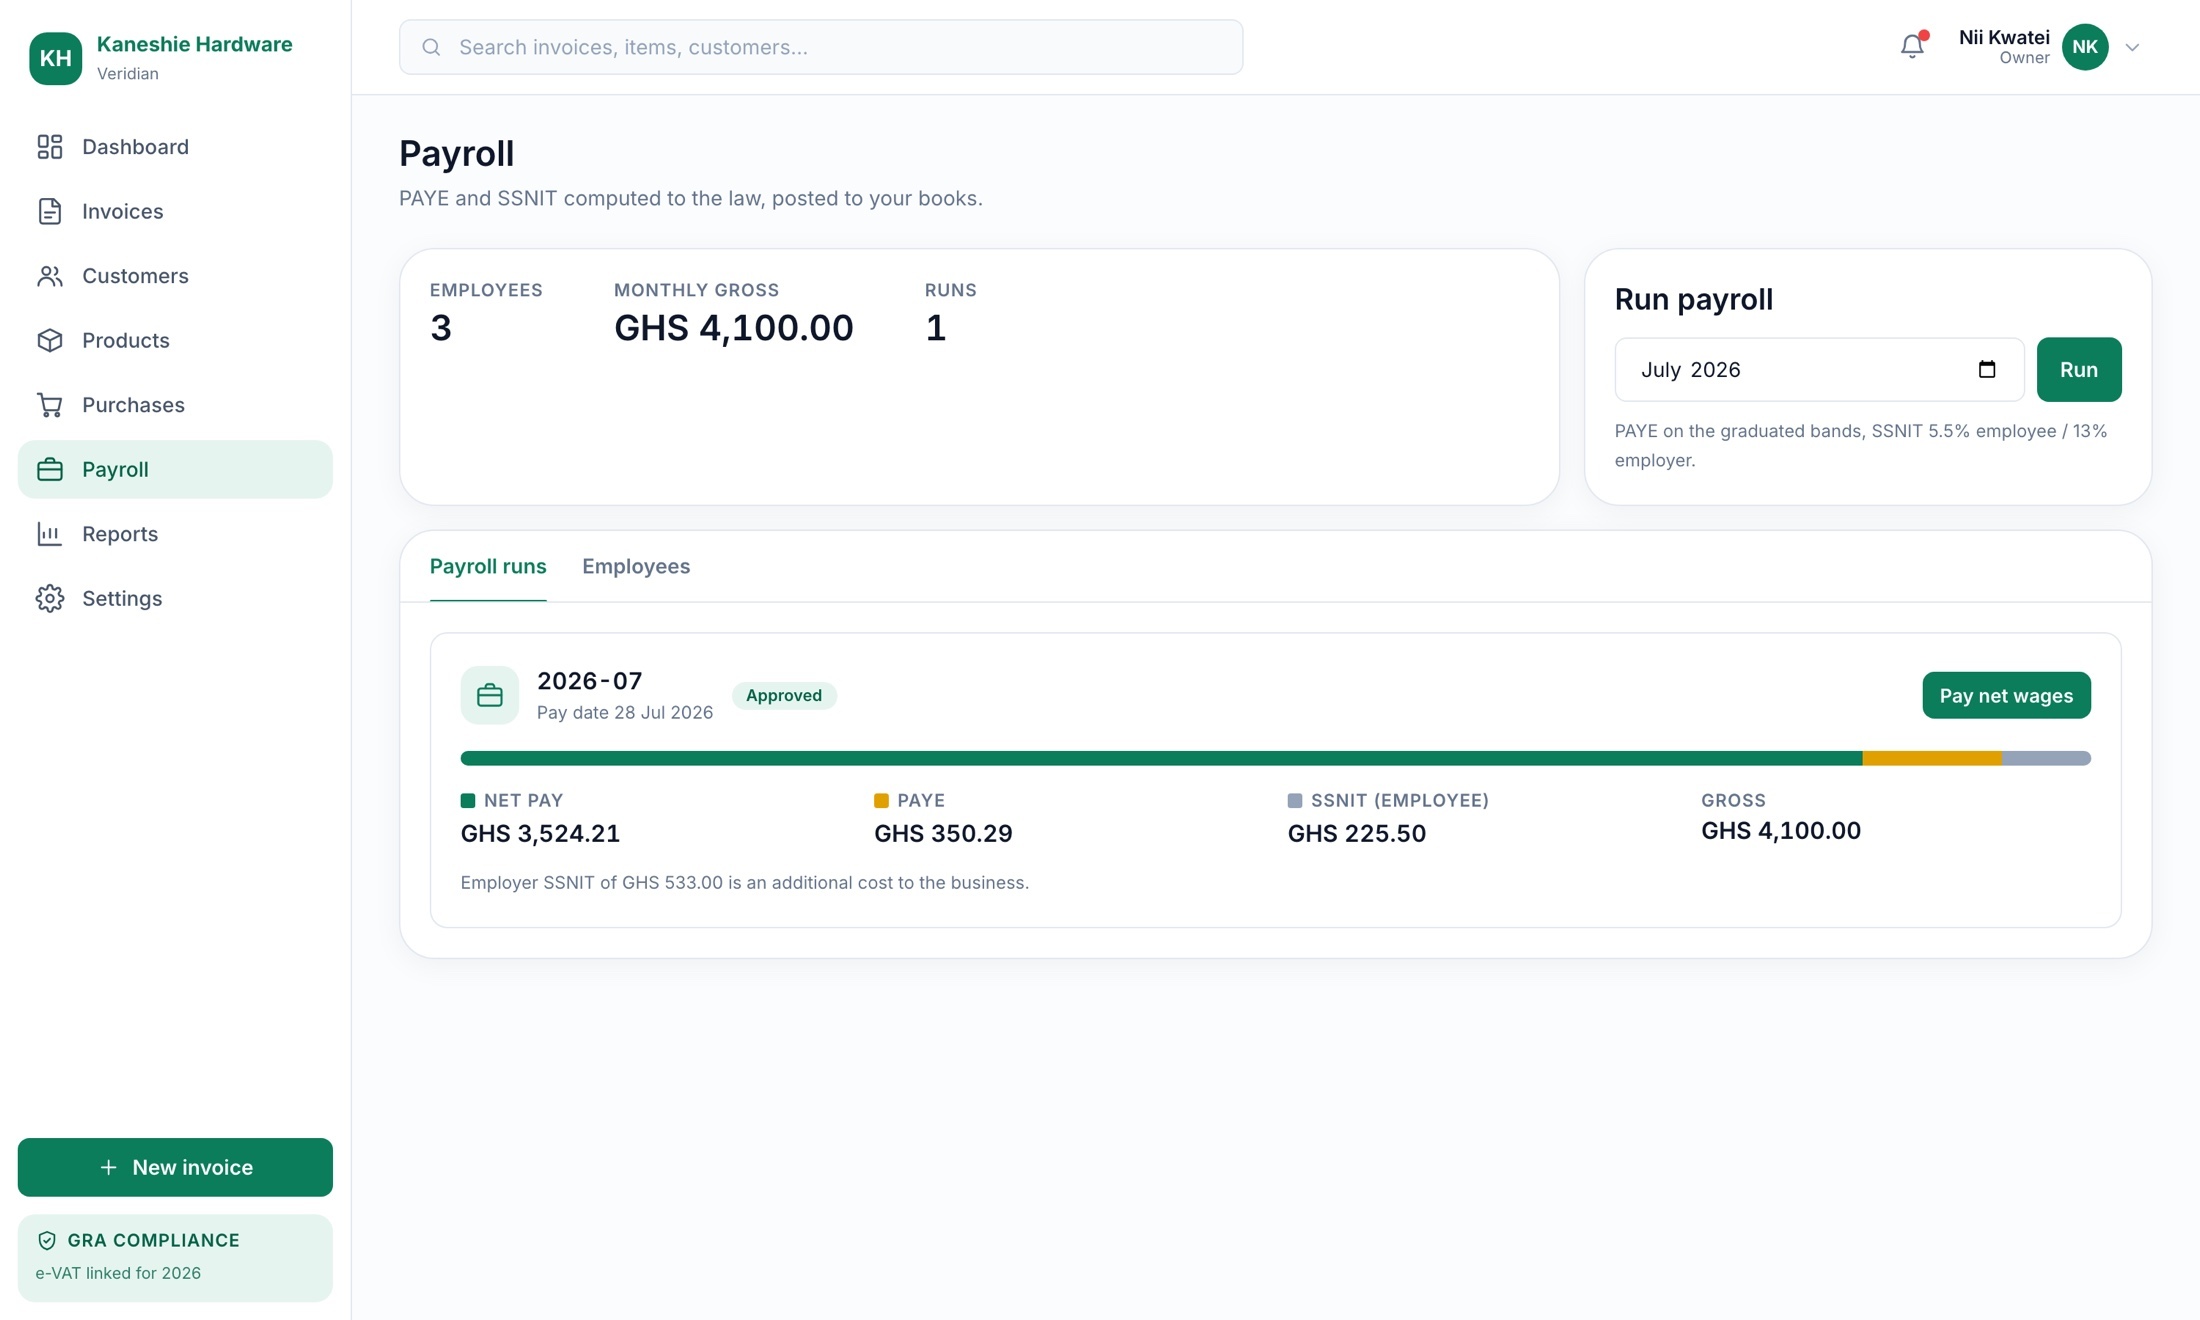This screenshot has width=2200, height=1320.
Task: Click the net pay value GHS 3,524.21
Action: [x=540, y=833]
